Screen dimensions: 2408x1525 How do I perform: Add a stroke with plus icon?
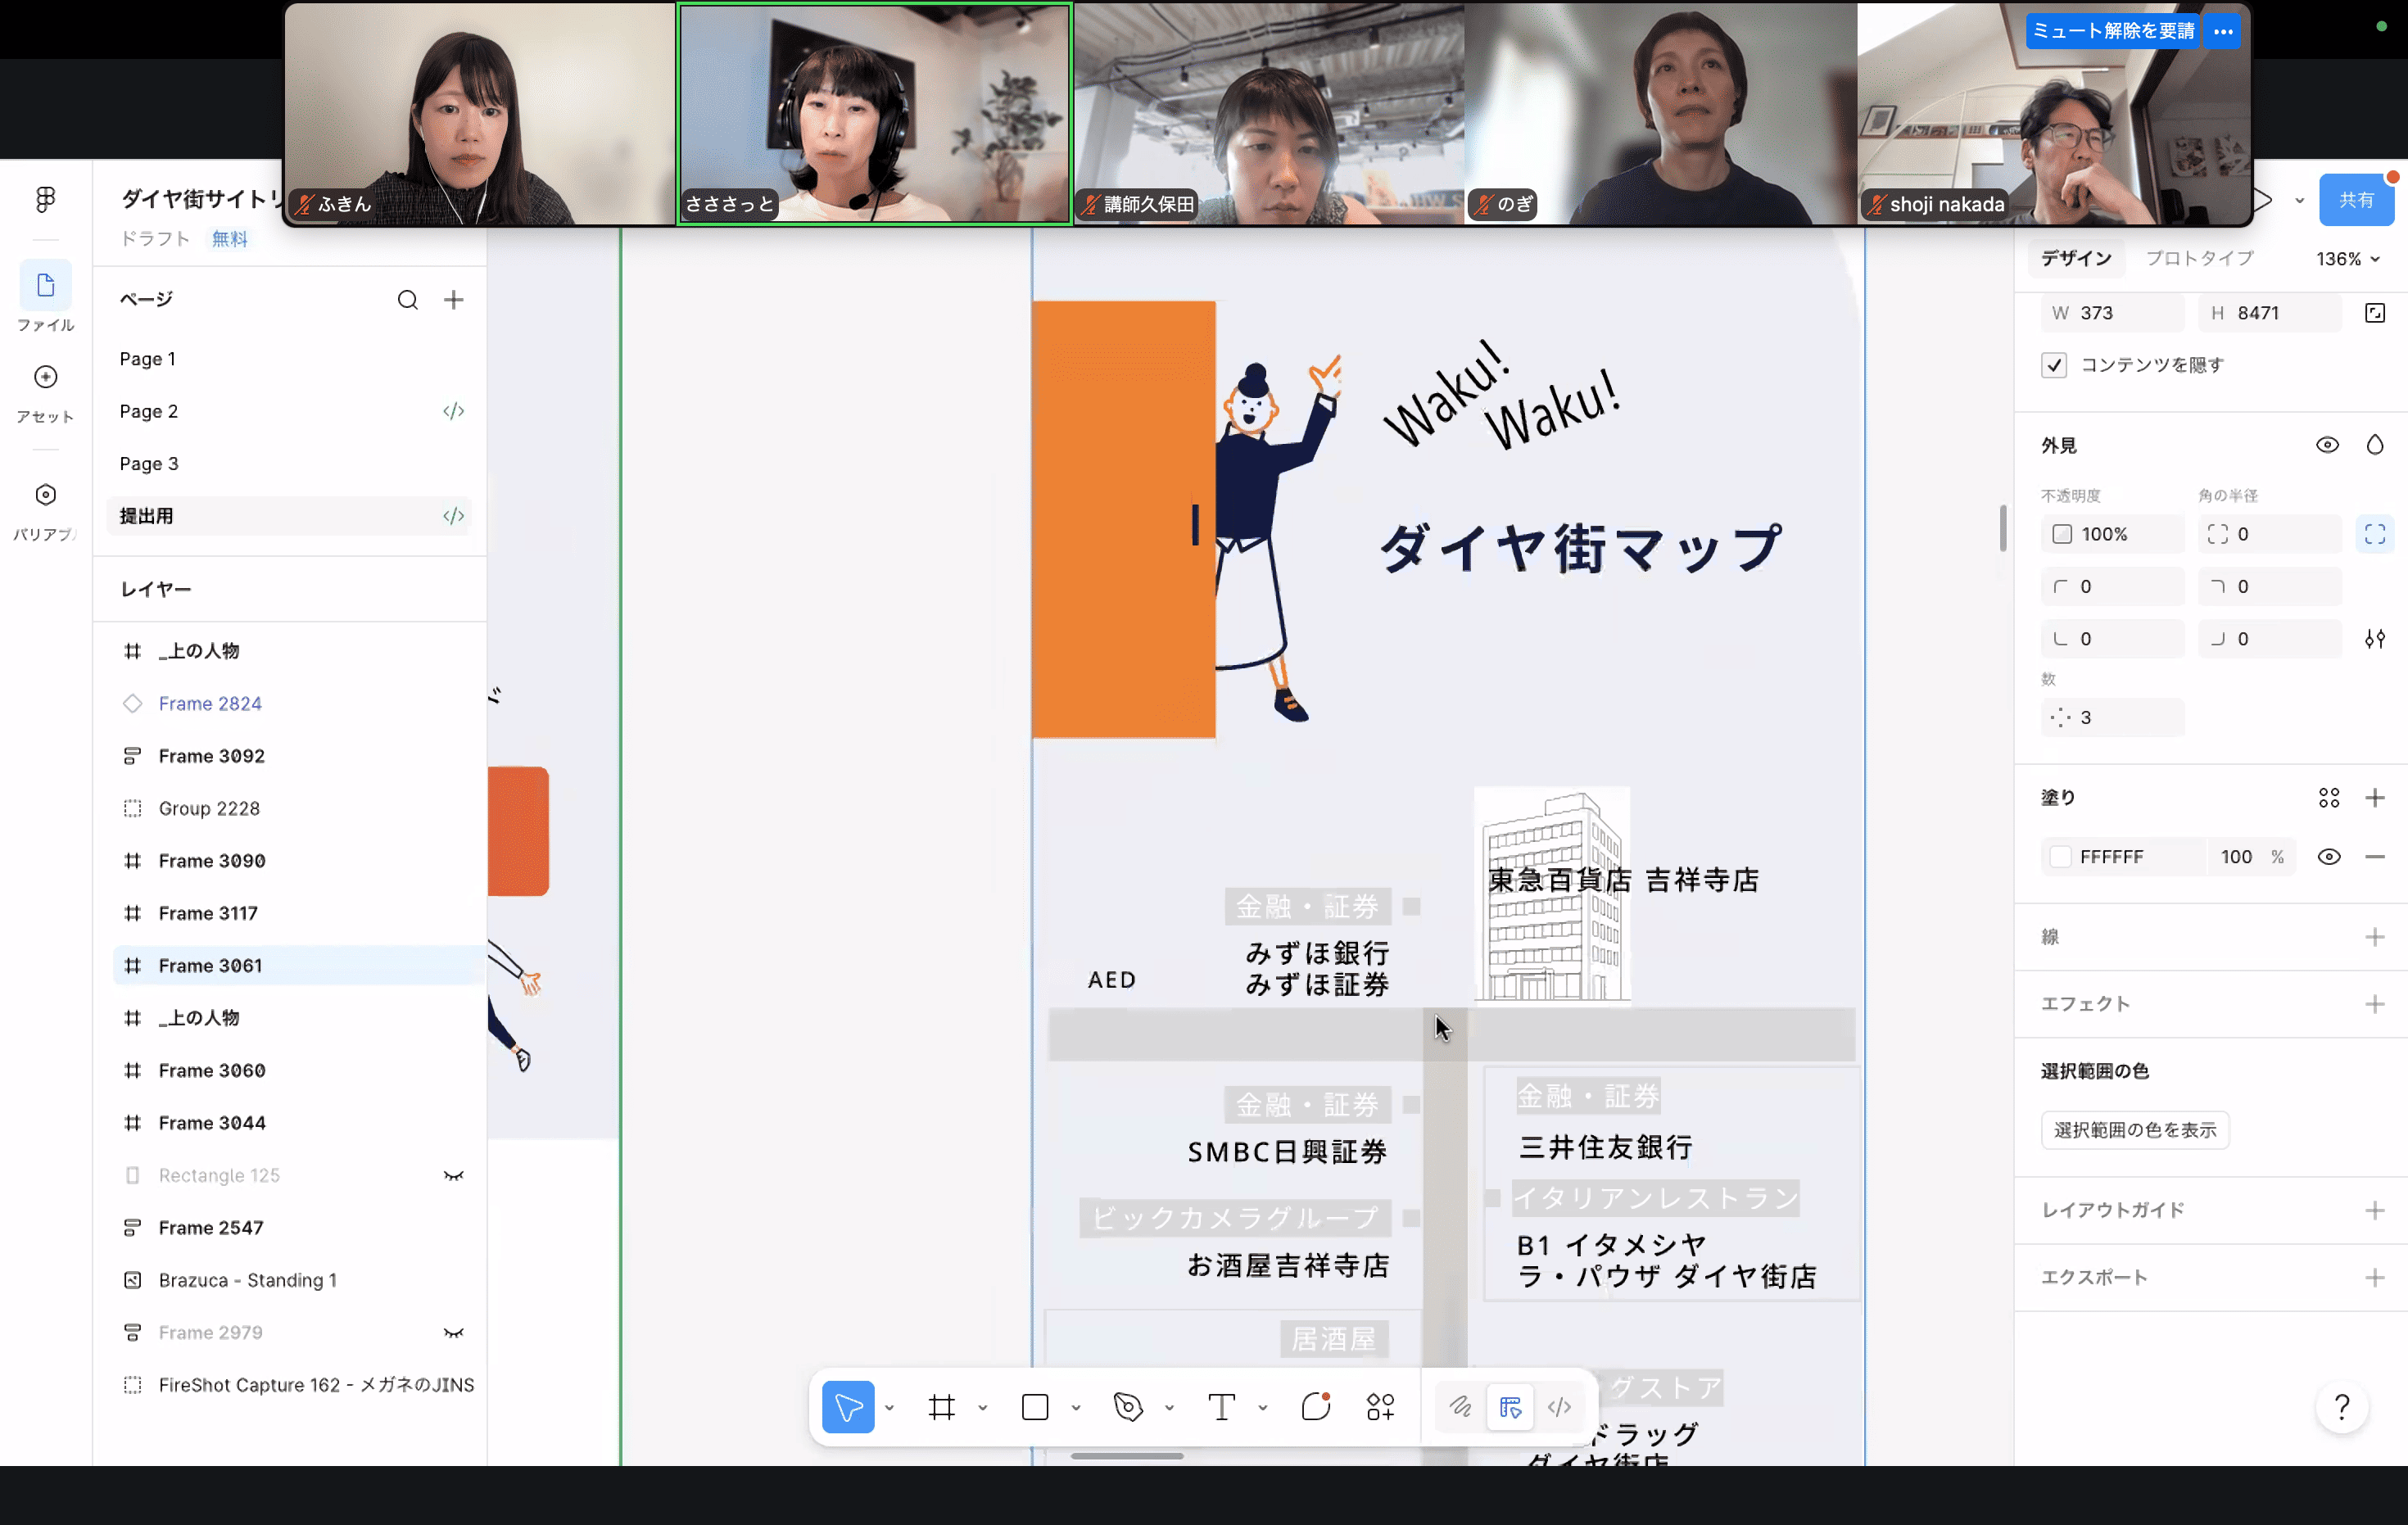coord(2375,937)
